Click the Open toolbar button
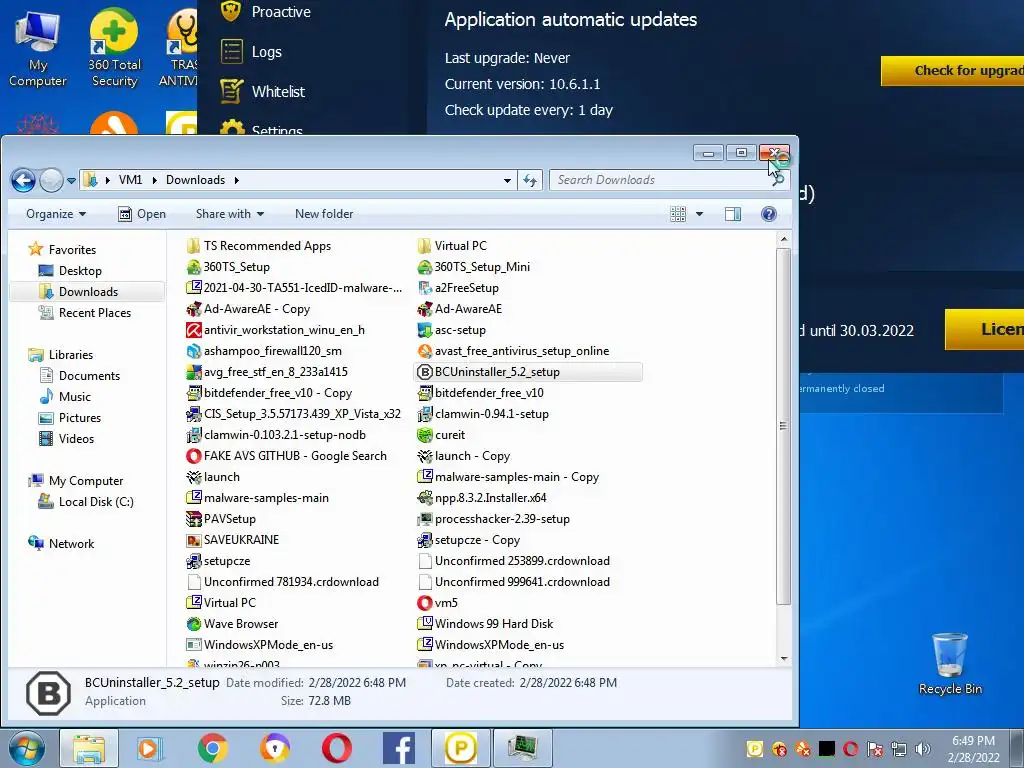 [142, 214]
